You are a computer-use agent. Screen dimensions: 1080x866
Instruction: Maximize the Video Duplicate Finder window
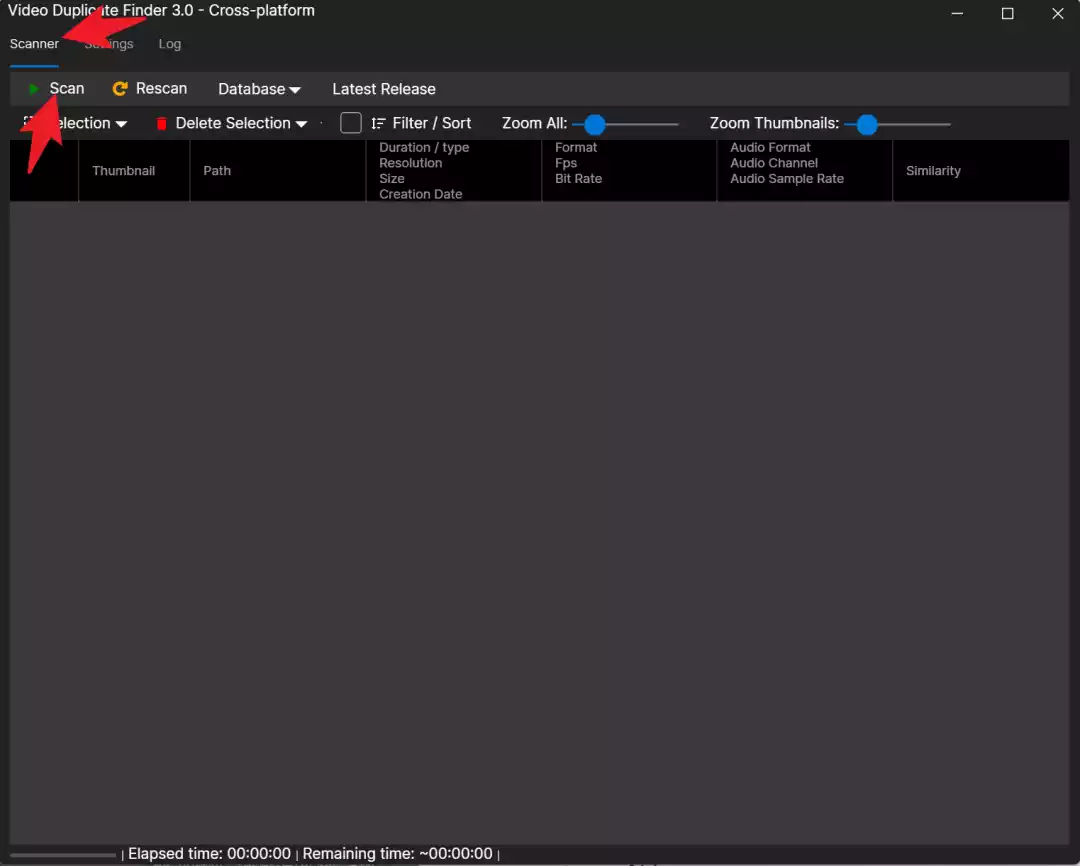coord(1008,13)
